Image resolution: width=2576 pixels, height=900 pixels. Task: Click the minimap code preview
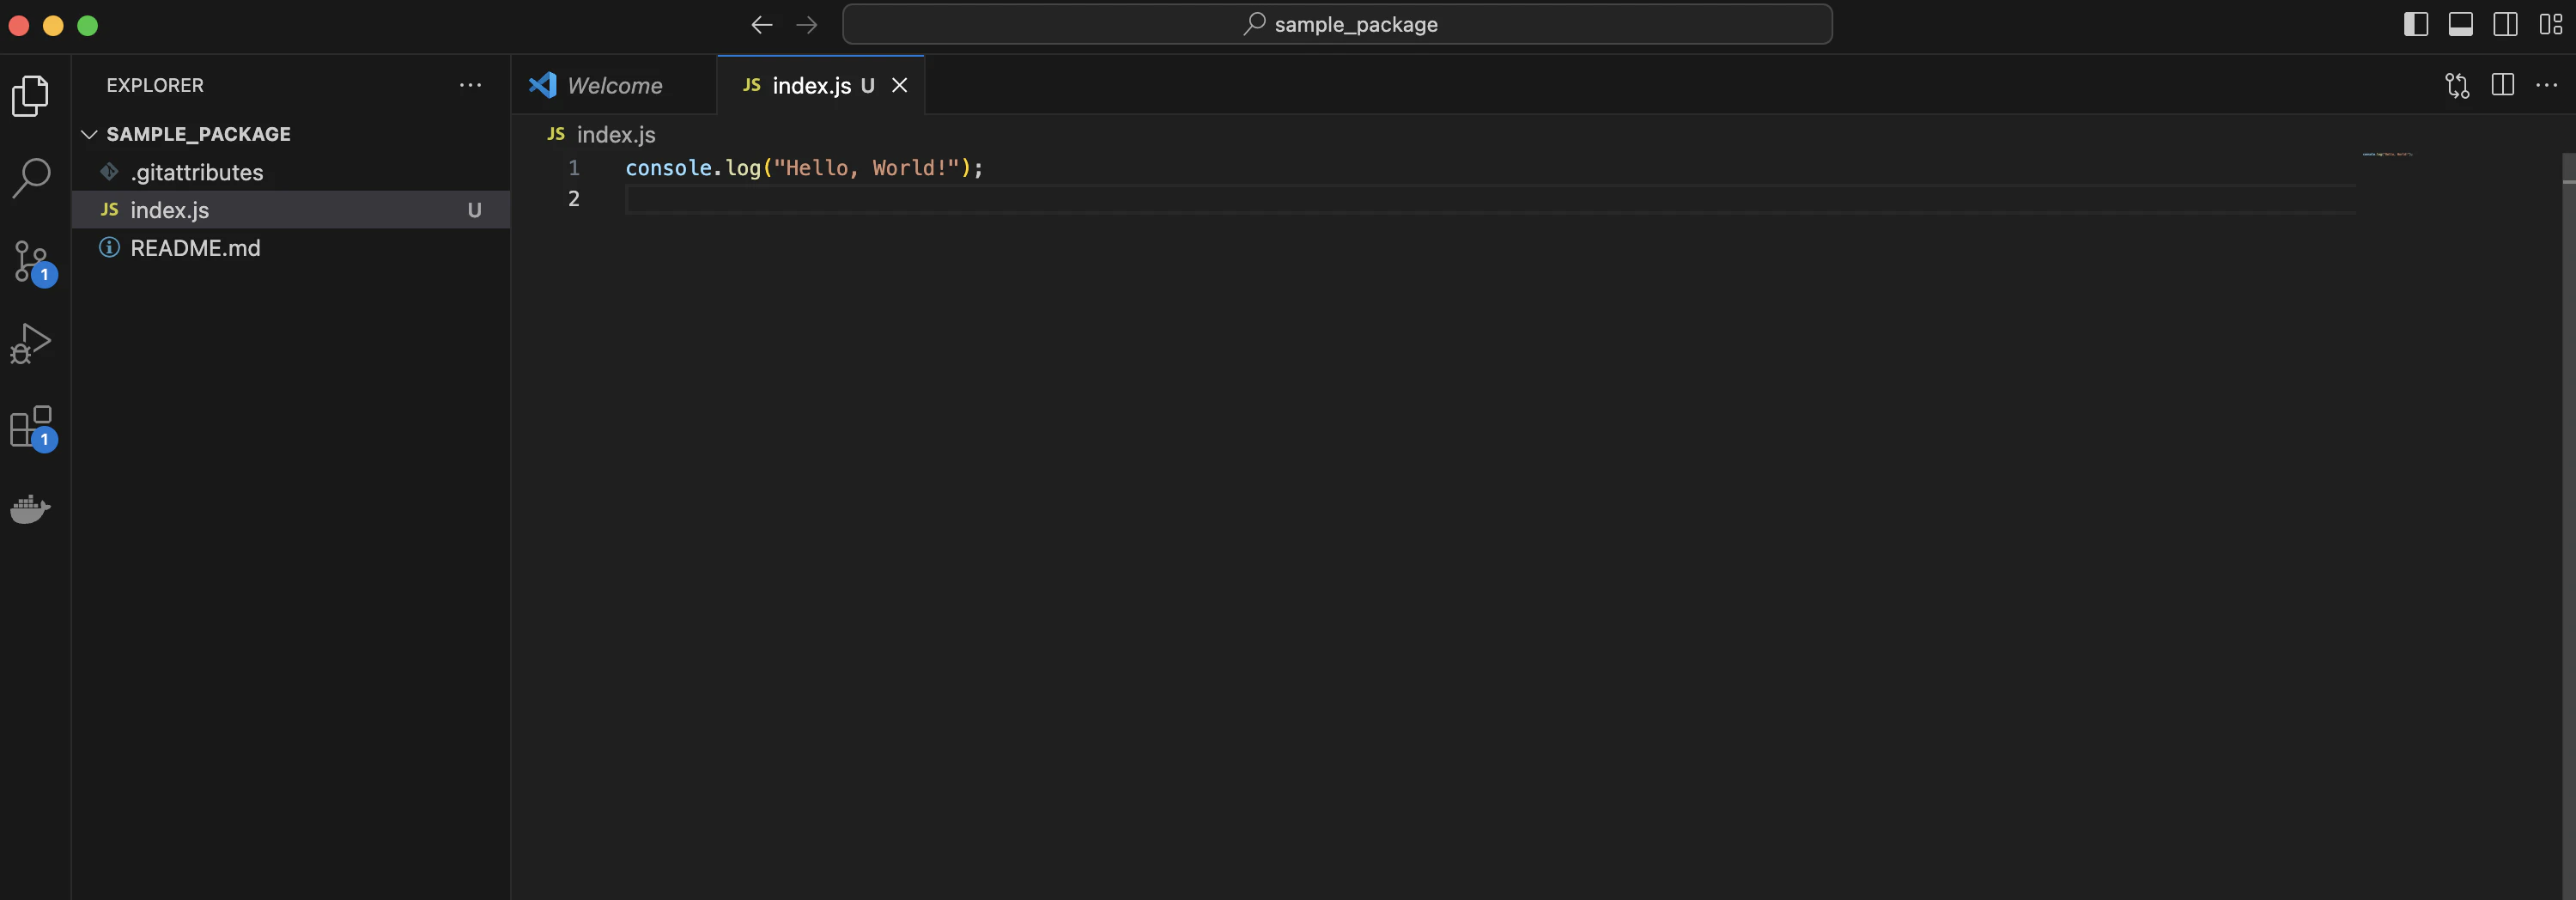point(2388,154)
